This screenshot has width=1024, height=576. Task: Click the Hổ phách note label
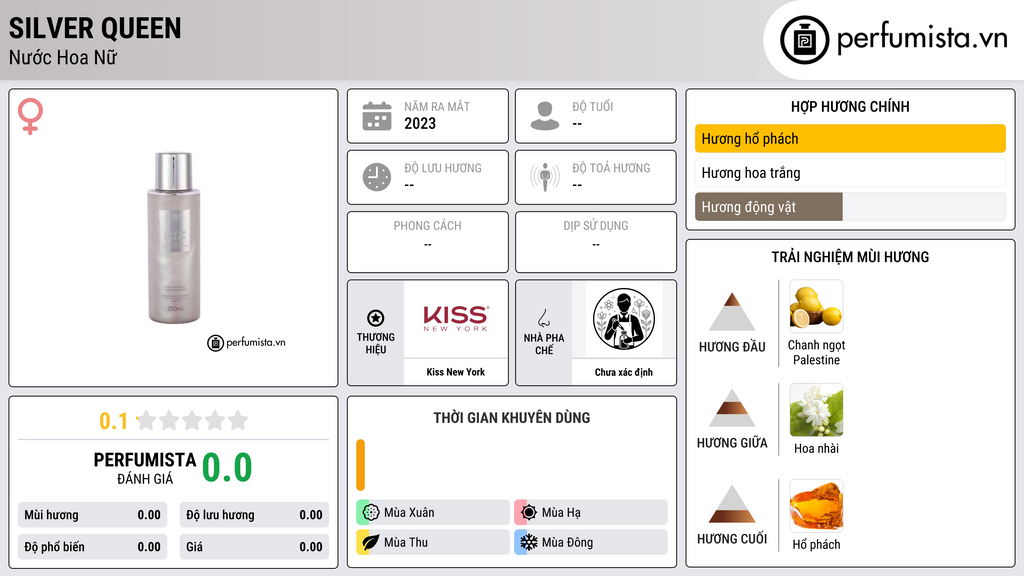click(816, 545)
